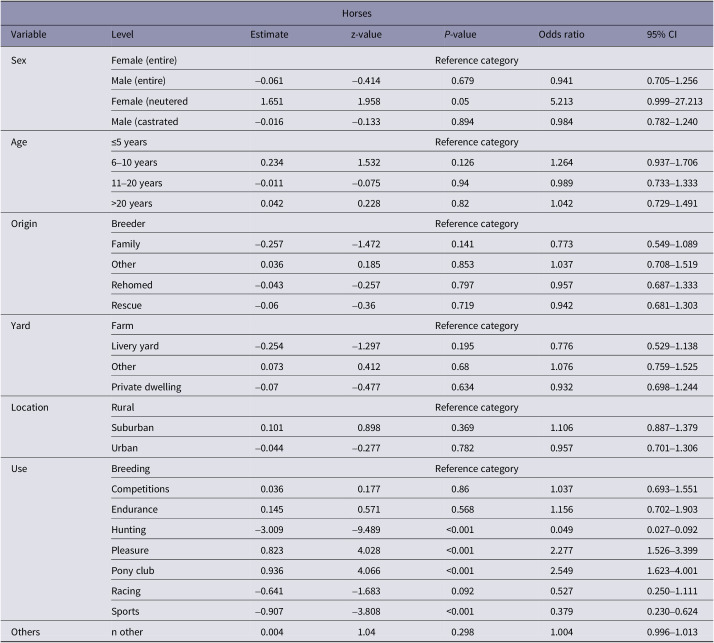The image size is (714, 643).
Task: Select the Sex variable cell
Action: tap(18, 60)
